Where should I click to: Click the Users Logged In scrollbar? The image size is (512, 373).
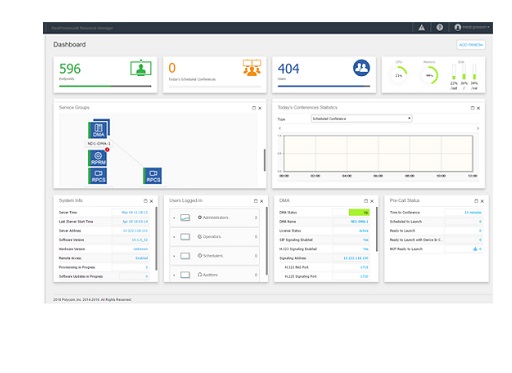click(267, 241)
